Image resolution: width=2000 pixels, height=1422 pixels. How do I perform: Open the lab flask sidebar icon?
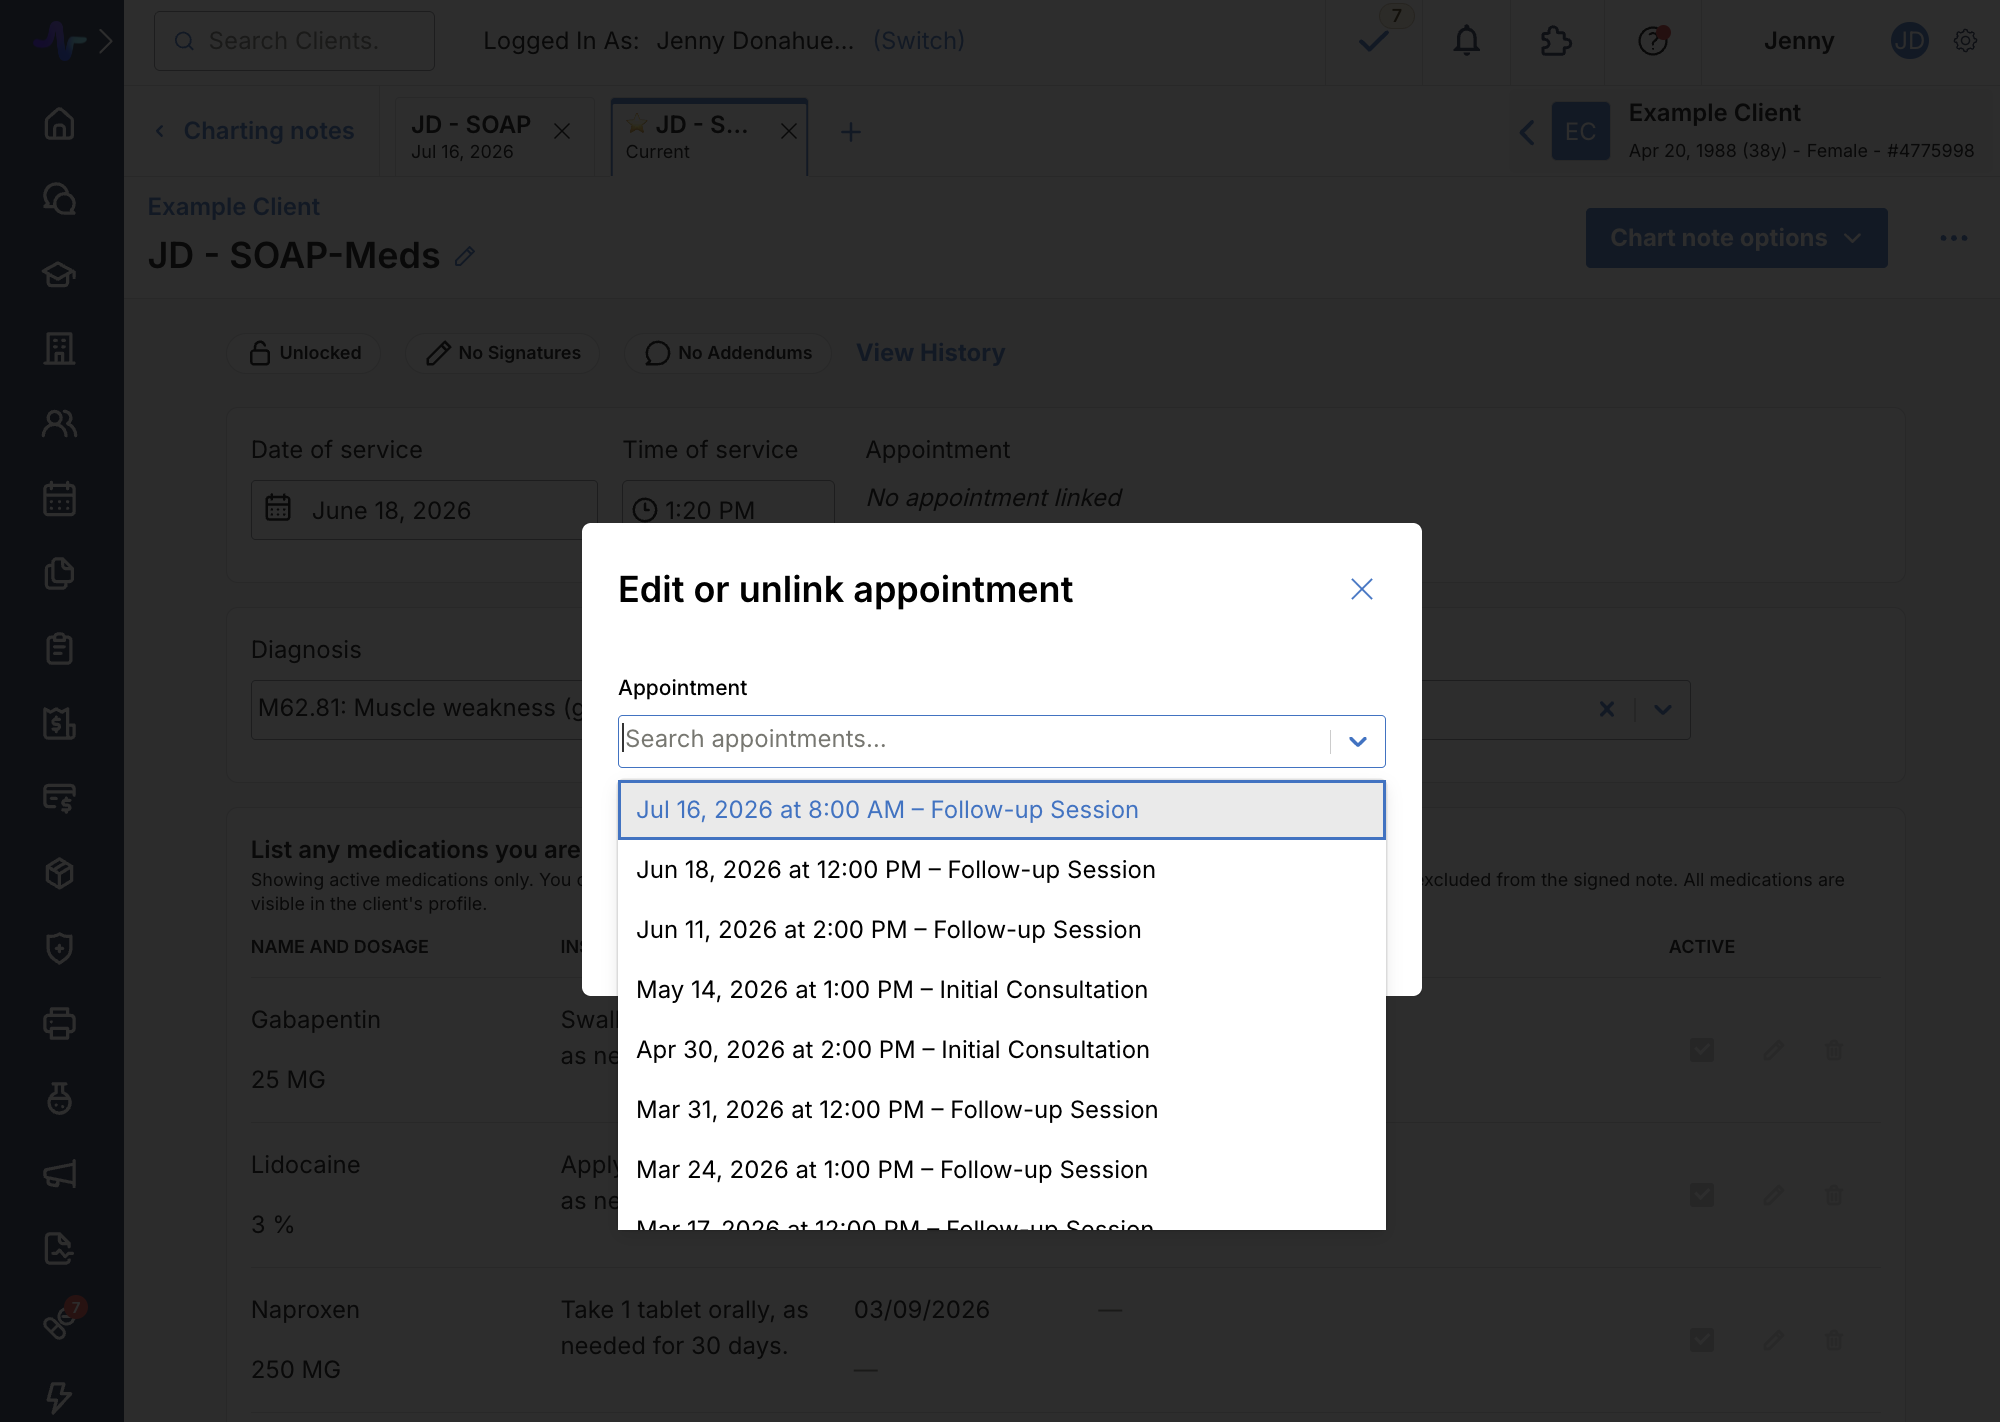click(x=60, y=1099)
